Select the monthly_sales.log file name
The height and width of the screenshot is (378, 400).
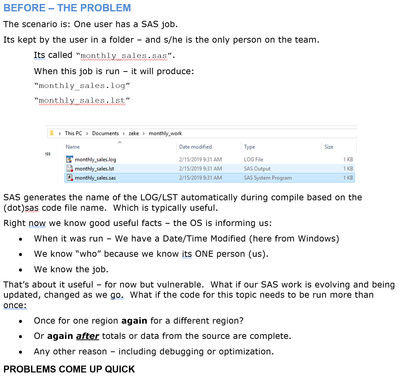point(95,160)
